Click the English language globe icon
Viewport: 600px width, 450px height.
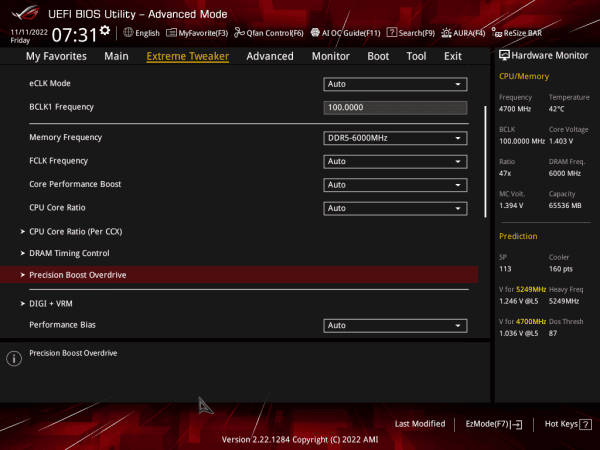tap(128, 32)
